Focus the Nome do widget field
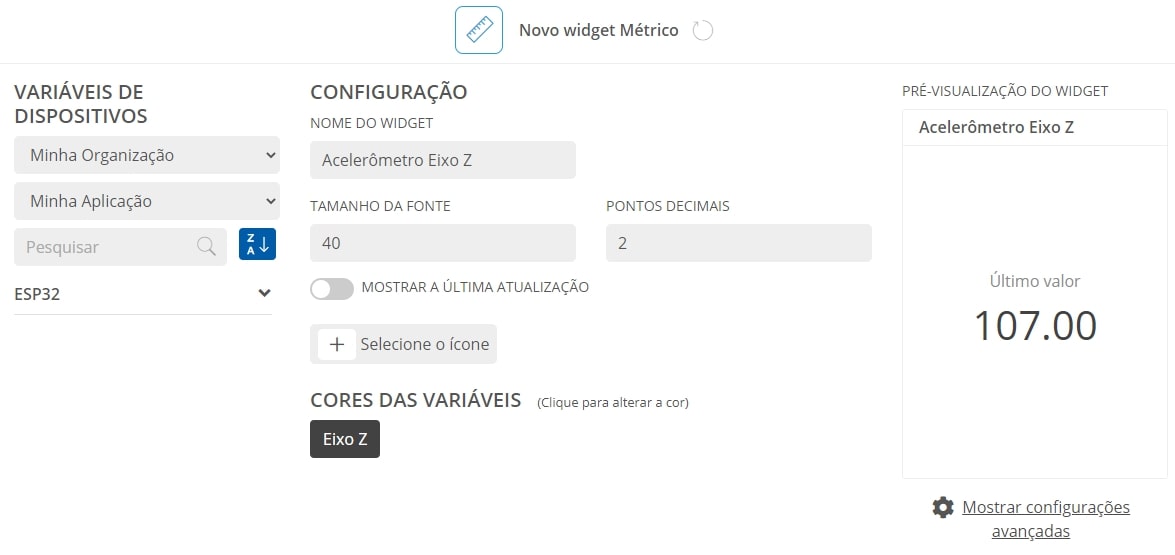1175x555 pixels. [x=443, y=160]
